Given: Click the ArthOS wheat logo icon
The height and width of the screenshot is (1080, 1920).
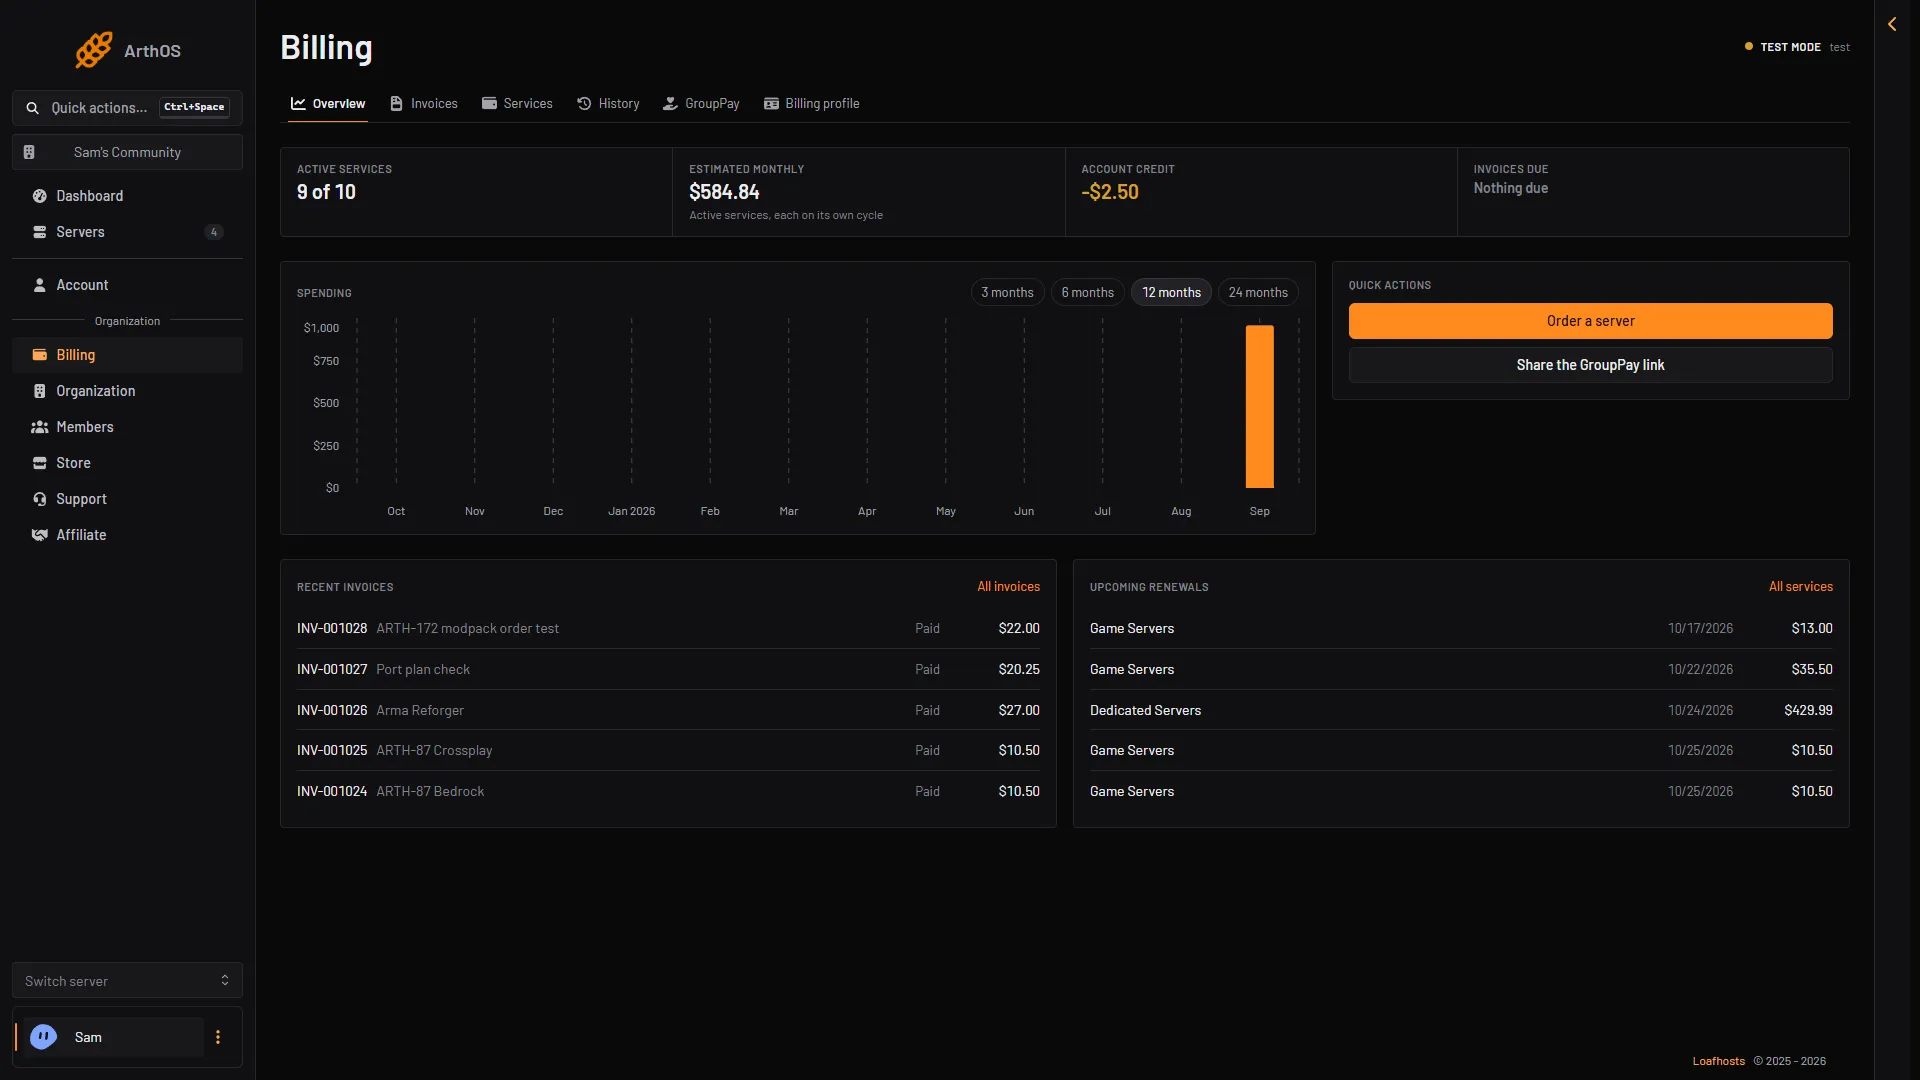Looking at the screenshot, I should pyautogui.click(x=94, y=50).
